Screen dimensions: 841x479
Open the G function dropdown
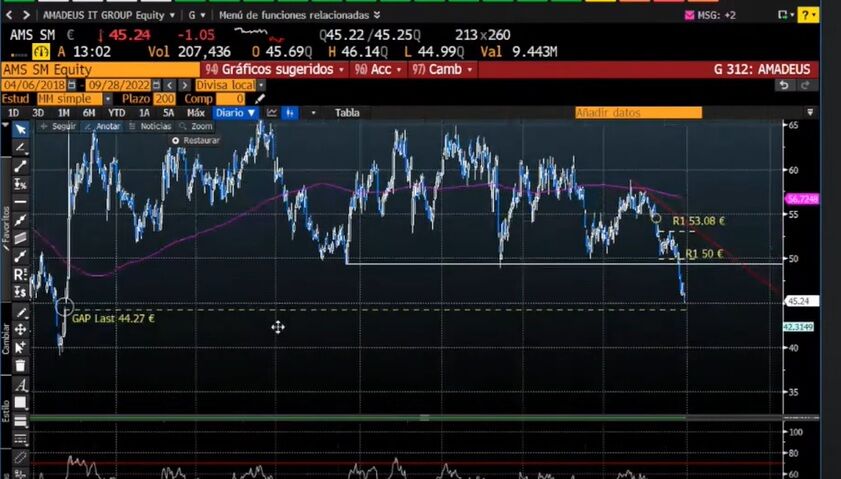tap(196, 16)
